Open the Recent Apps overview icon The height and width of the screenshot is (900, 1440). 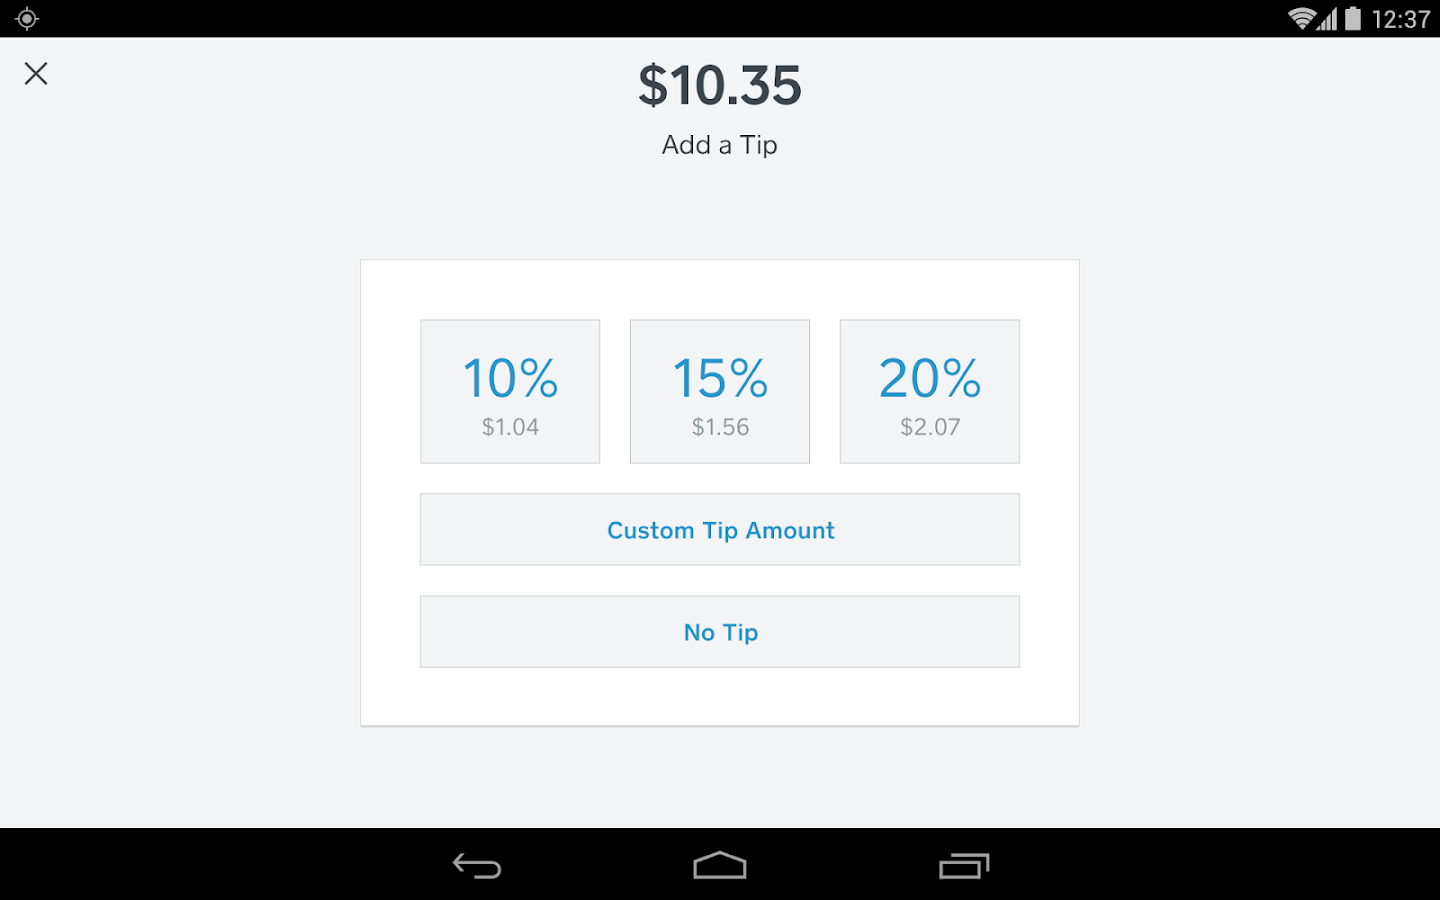click(963, 865)
